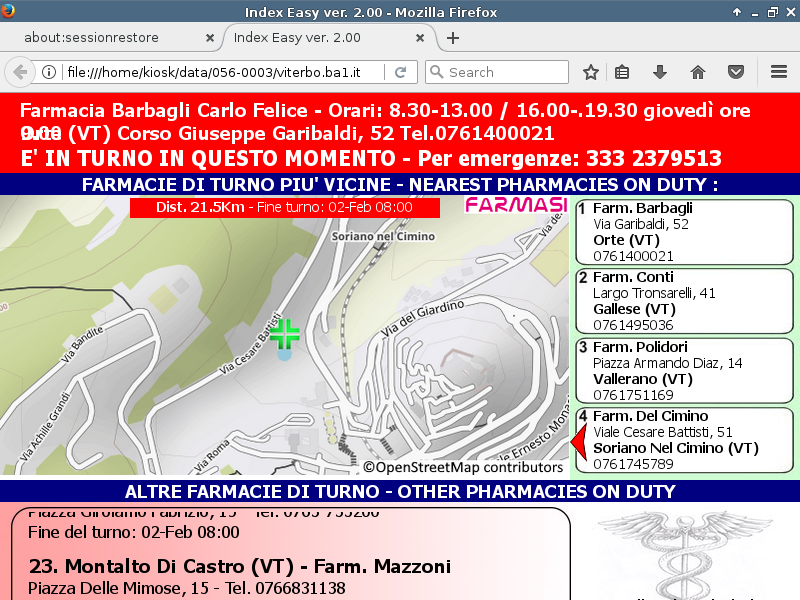Click the browser back arrow button
Screen dimensions: 800x600
coord(19,72)
